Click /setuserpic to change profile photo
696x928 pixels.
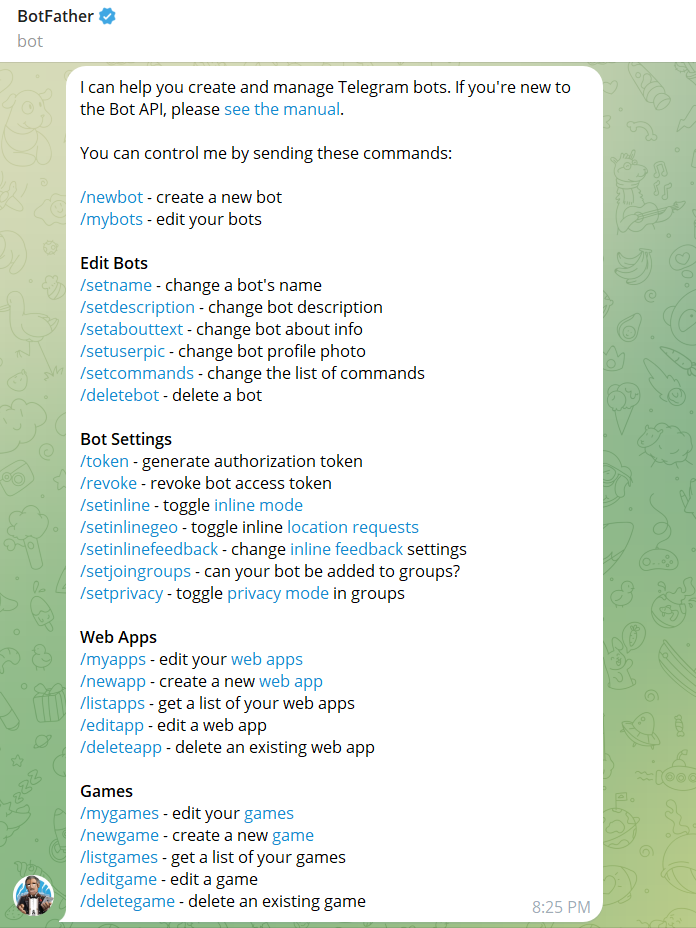click(123, 352)
